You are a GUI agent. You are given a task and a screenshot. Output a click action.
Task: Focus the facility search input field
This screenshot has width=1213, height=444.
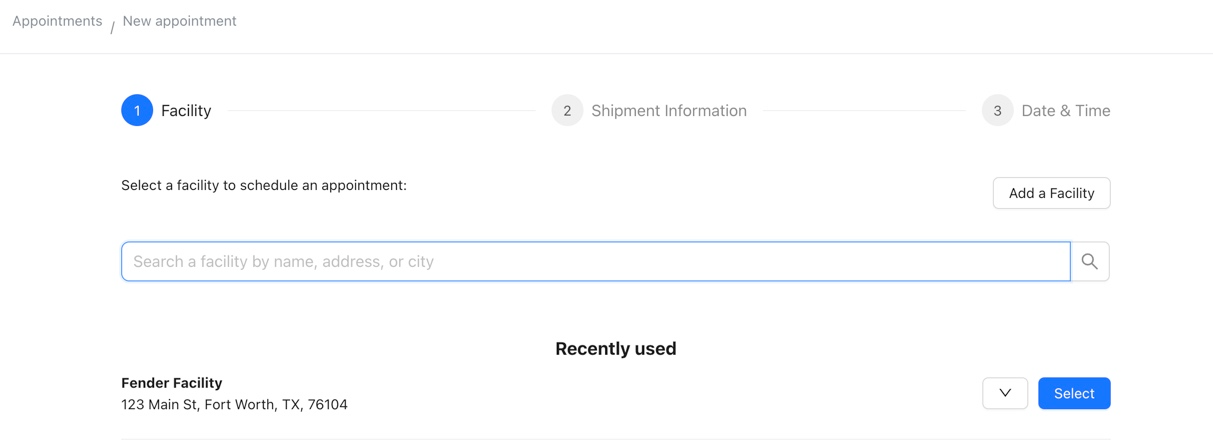click(x=596, y=261)
